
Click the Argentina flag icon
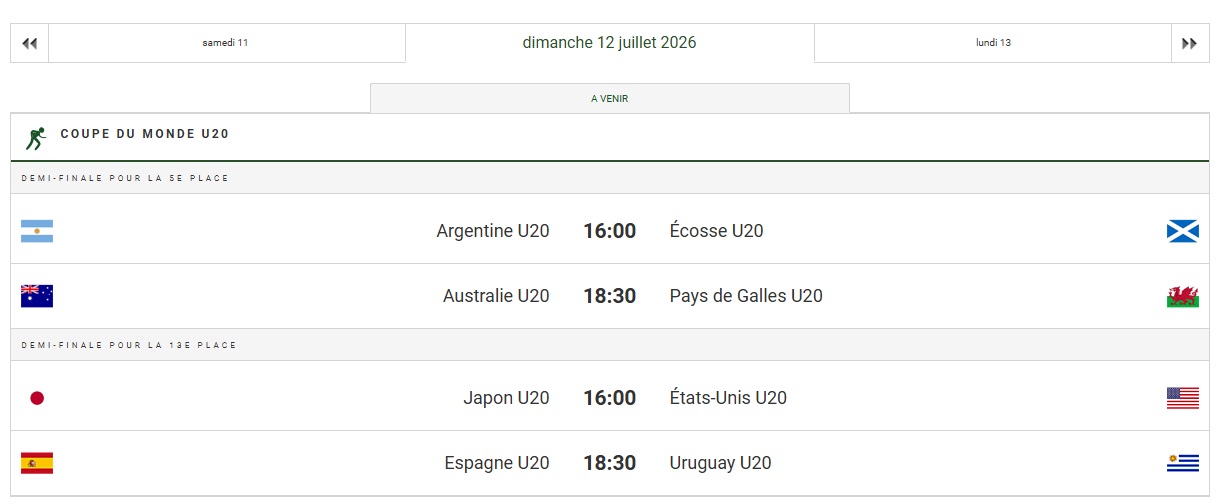click(x=37, y=231)
